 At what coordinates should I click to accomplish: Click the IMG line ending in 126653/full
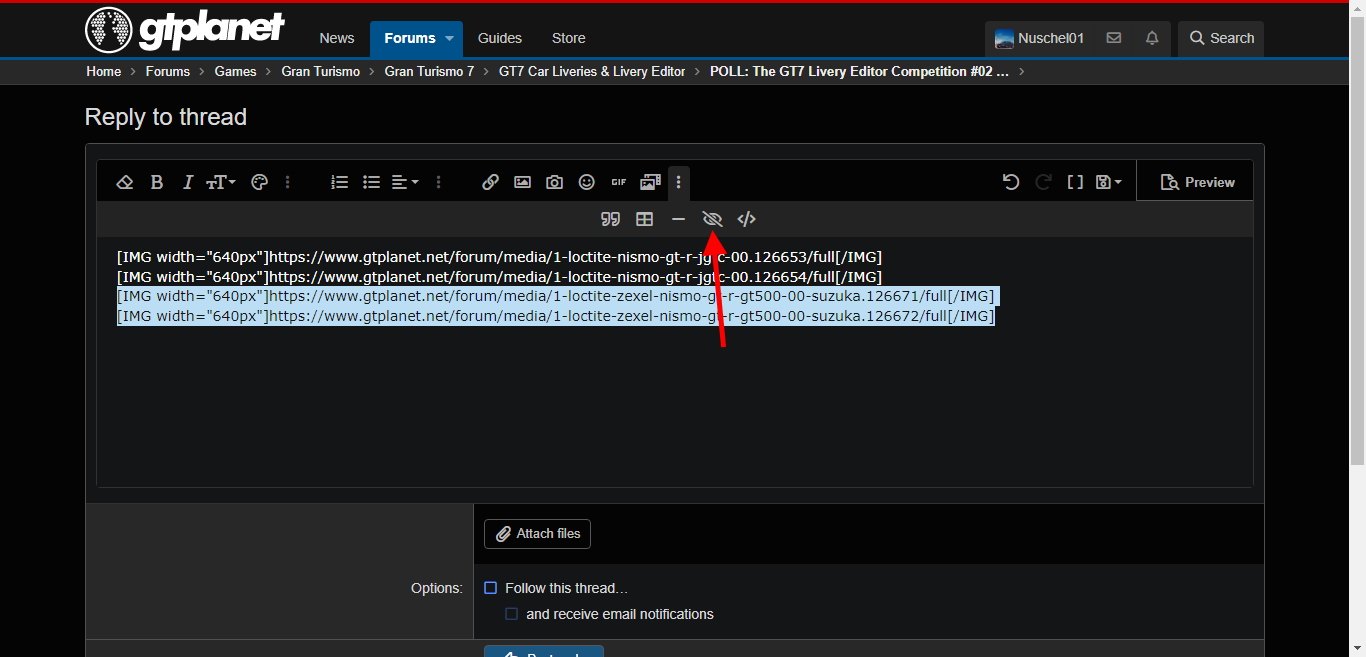click(x=499, y=257)
